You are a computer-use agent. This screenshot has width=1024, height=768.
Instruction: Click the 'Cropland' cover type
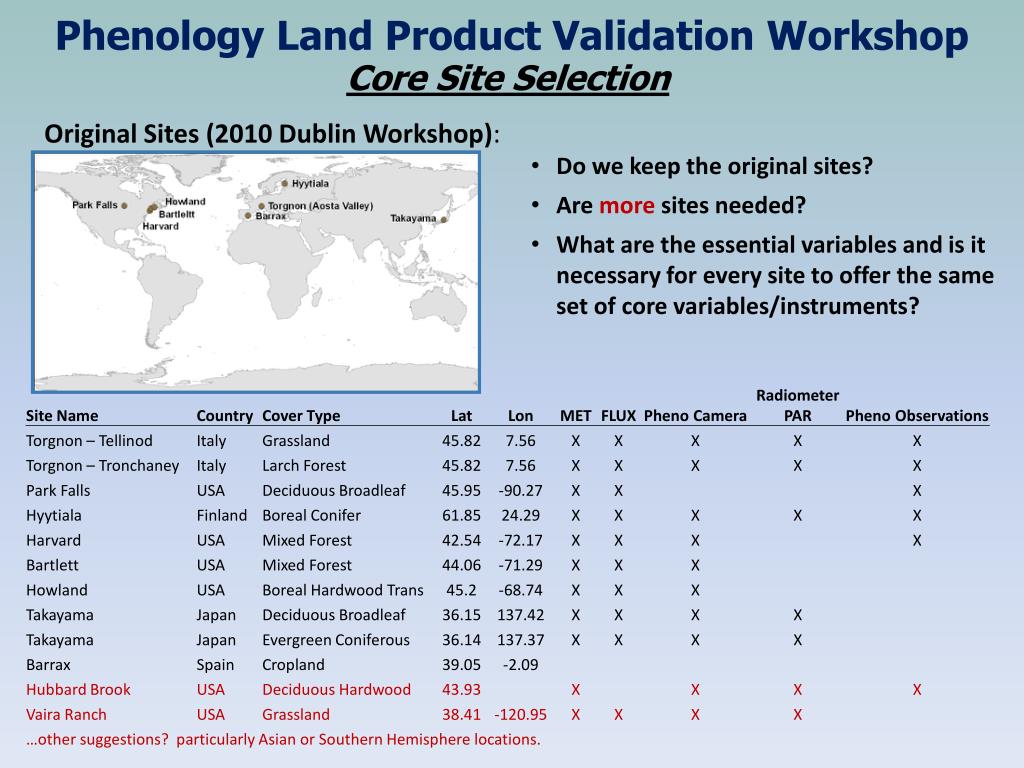coord(293,665)
